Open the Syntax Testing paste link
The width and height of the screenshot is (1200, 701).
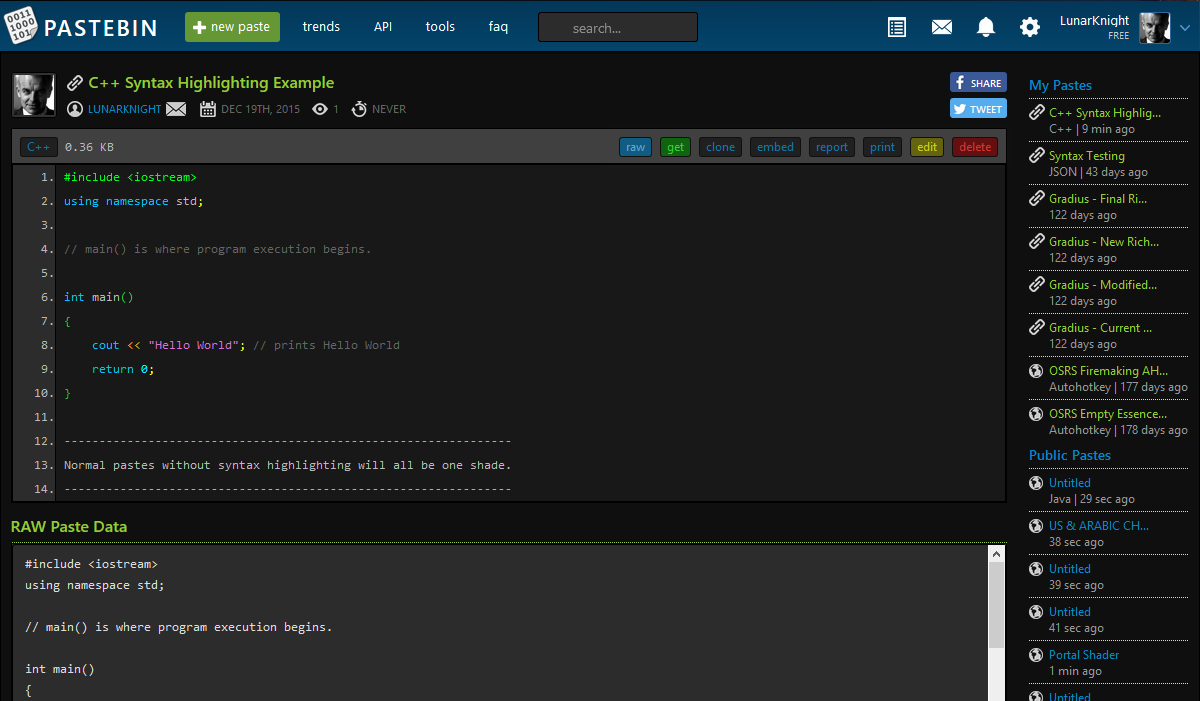coord(1086,155)
